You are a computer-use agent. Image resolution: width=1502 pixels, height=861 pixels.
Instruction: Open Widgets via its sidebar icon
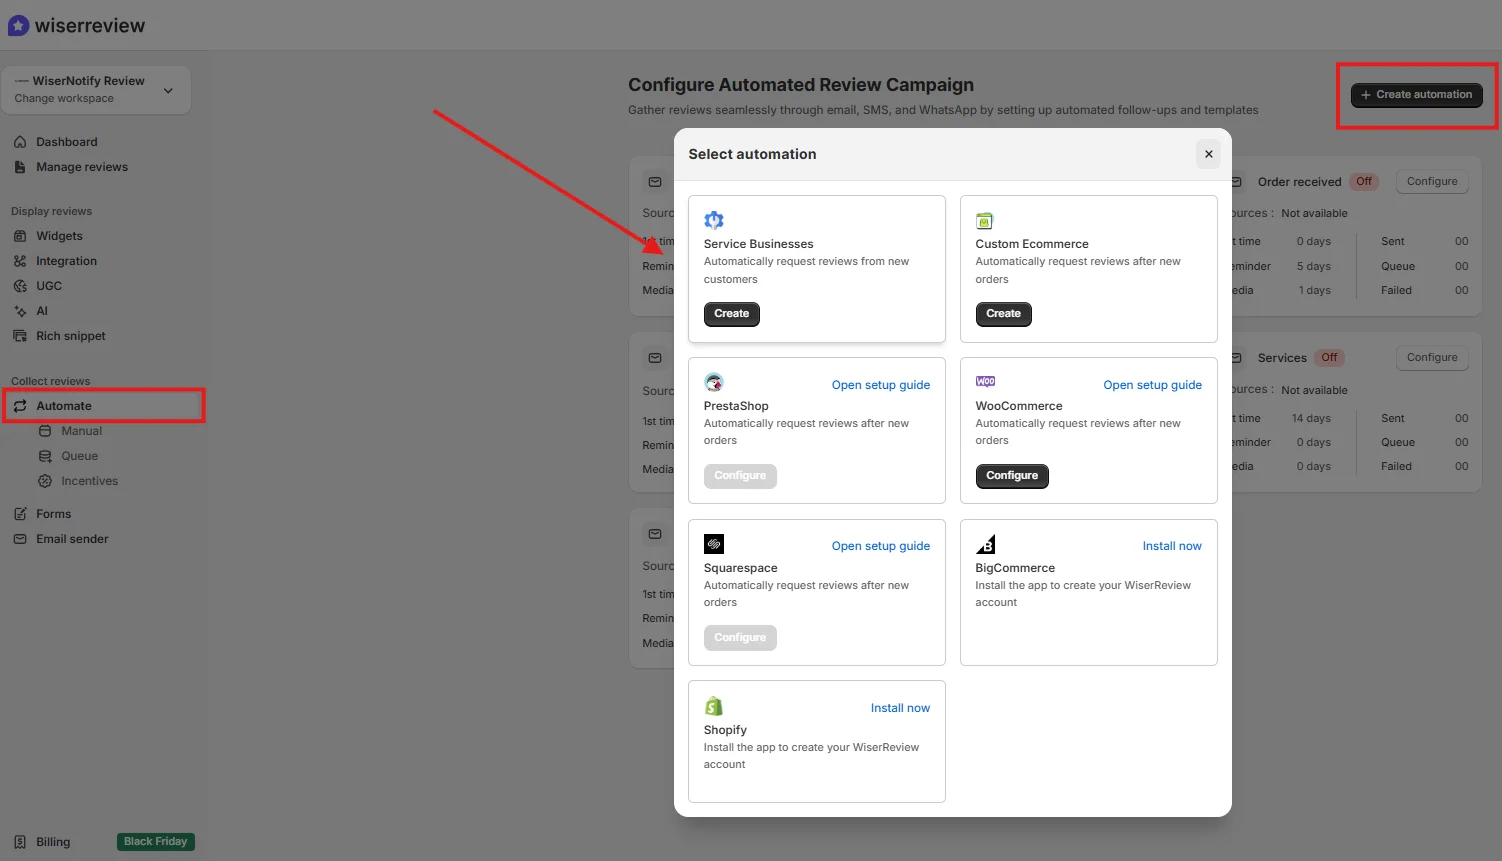22,235
